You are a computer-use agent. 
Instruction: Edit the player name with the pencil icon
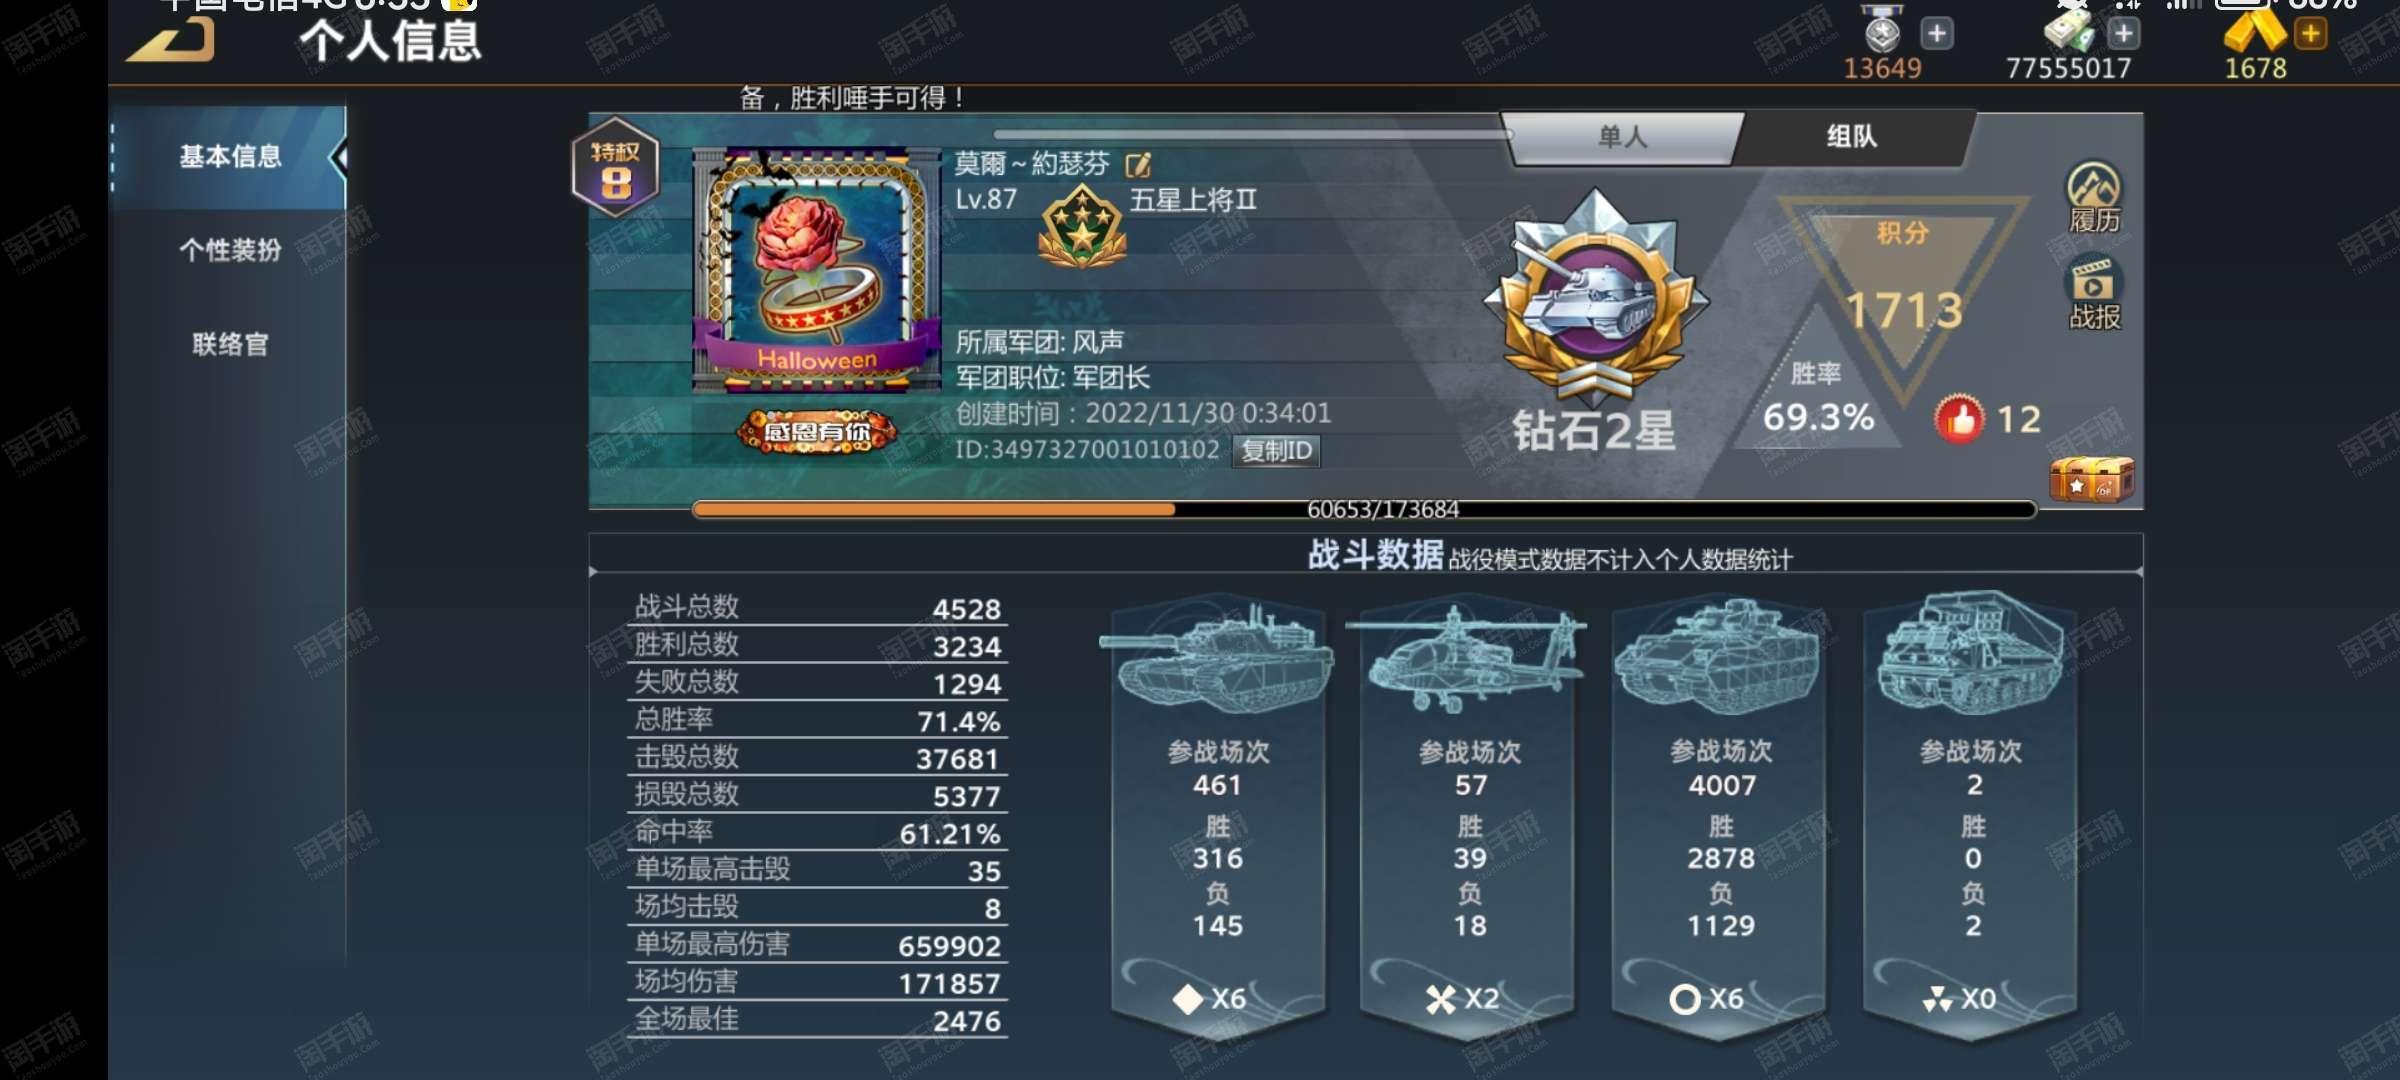1138,164
